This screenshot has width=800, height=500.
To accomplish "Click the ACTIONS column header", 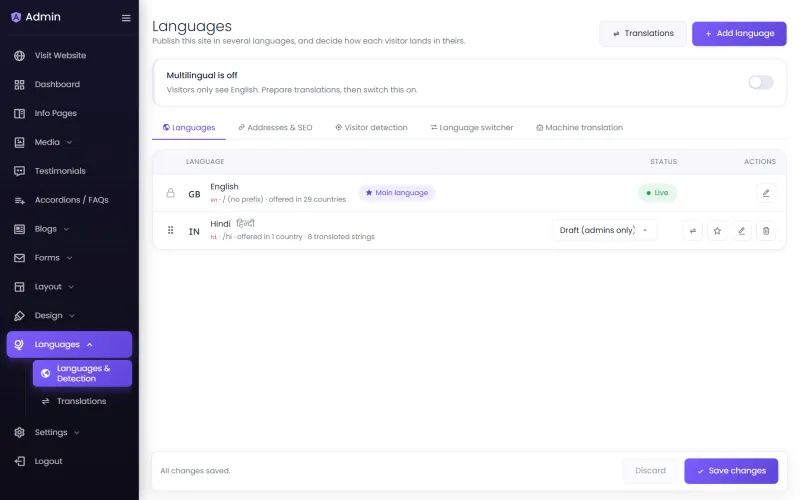I will [x=760, y=162].
